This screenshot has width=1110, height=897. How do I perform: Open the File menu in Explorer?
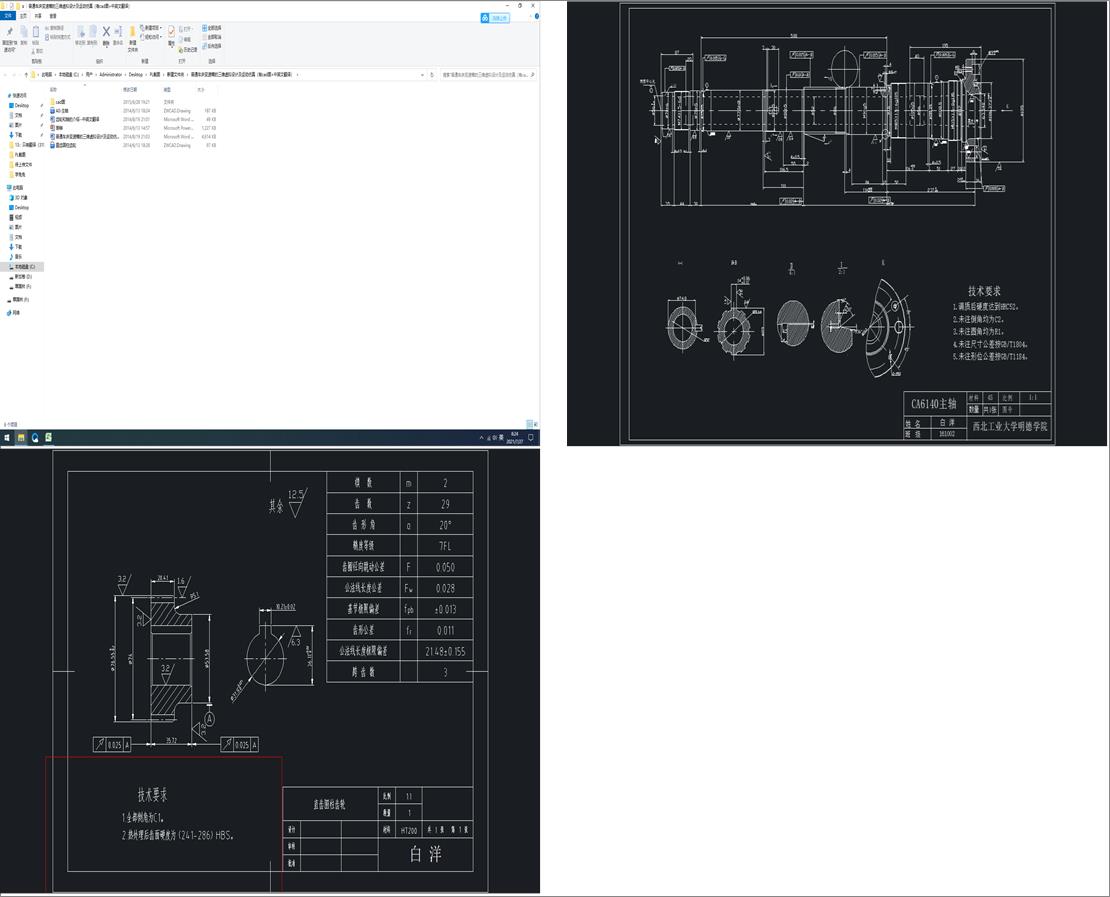[x=9, y=15]
